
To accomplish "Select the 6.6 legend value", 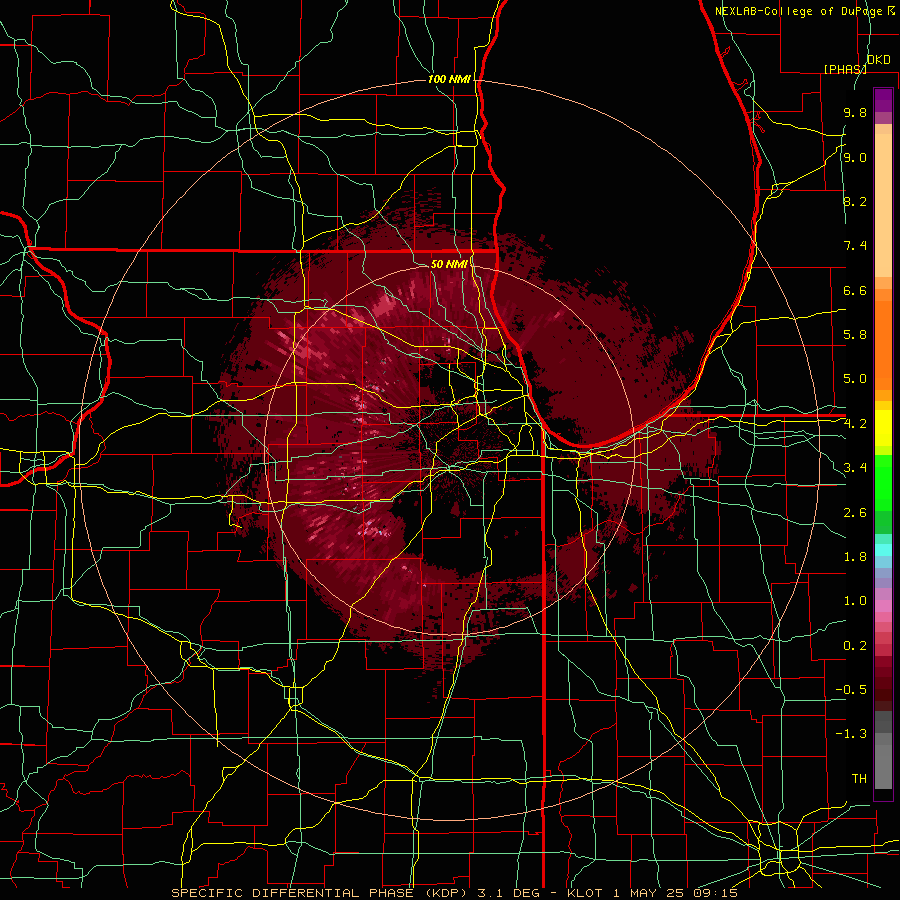I will click(855, 290).
